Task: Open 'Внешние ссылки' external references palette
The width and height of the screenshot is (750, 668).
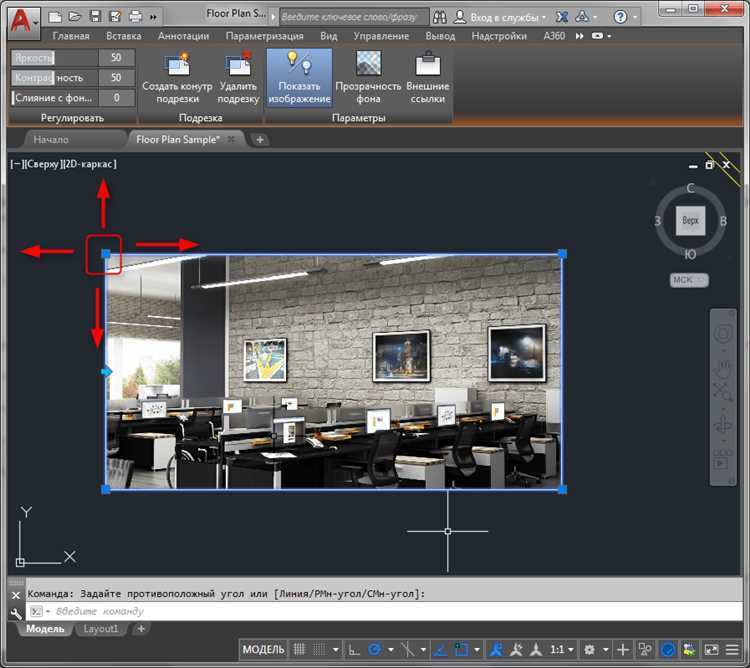Action: pos(427,66)
